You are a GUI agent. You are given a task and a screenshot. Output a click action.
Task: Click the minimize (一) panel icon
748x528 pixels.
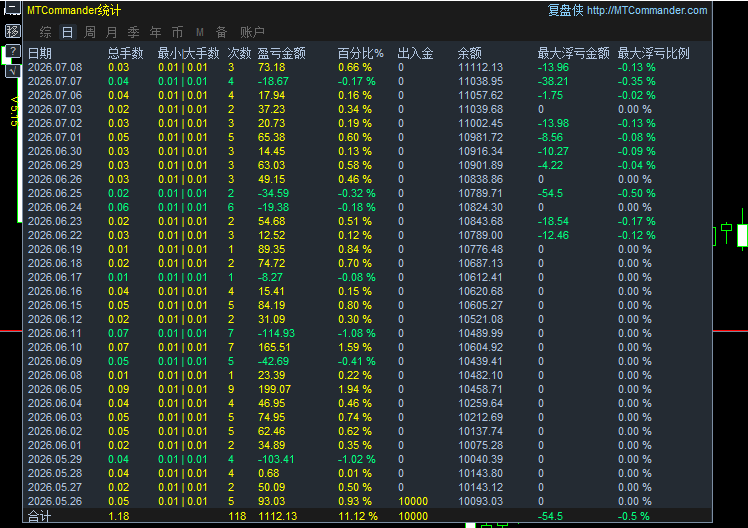(12, 8)
